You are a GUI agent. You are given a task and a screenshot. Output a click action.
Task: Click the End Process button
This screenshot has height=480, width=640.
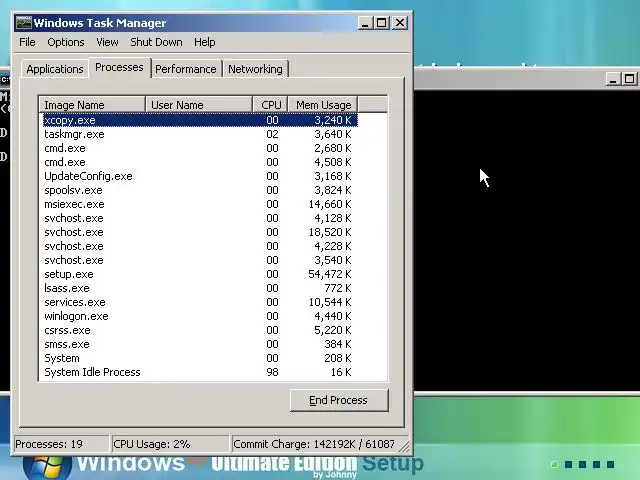(339, 400)
